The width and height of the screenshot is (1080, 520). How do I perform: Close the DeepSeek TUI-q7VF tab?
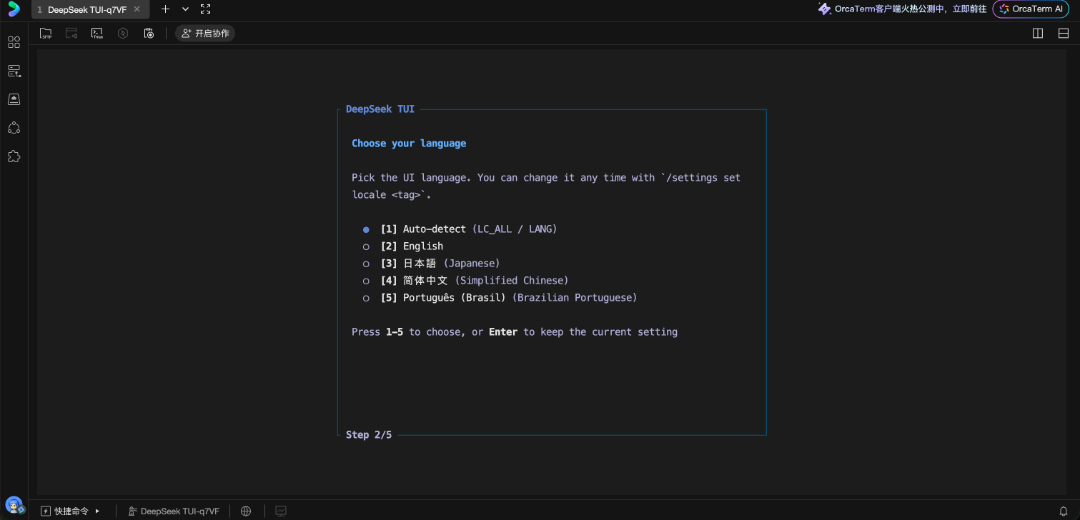[x=137, y=9]
